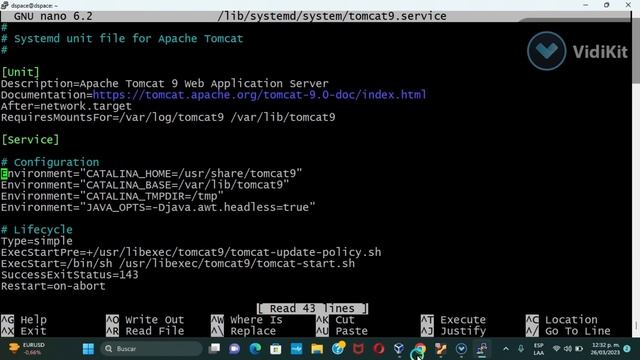Click the ^X Exit shortcut
This screenshot has width=640, height=360.
point(24,331)
